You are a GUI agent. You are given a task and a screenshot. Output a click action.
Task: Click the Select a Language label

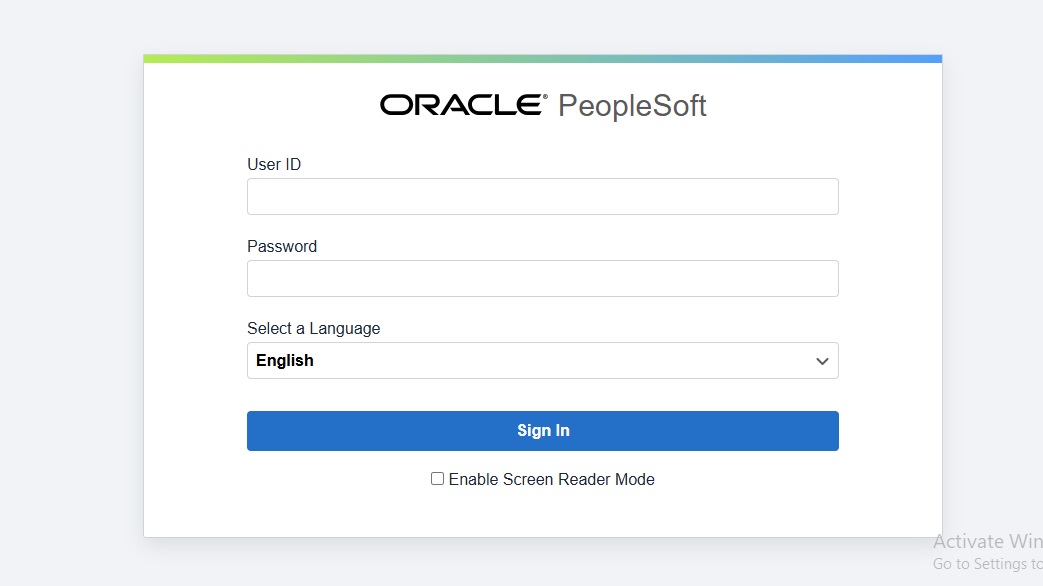click(x=314, y=329)
